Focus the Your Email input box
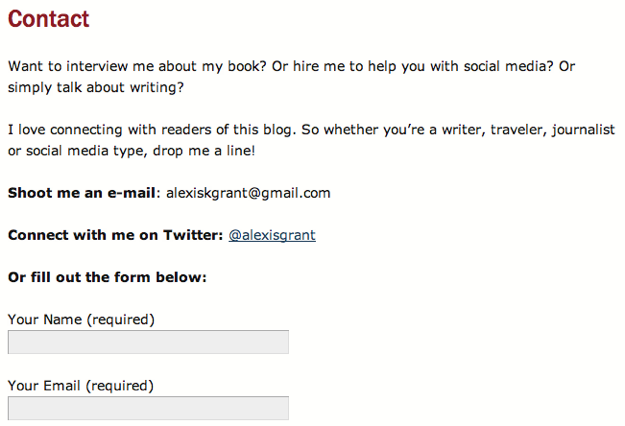The height and width of the screenshot is (426, 625). pos(148,408)
